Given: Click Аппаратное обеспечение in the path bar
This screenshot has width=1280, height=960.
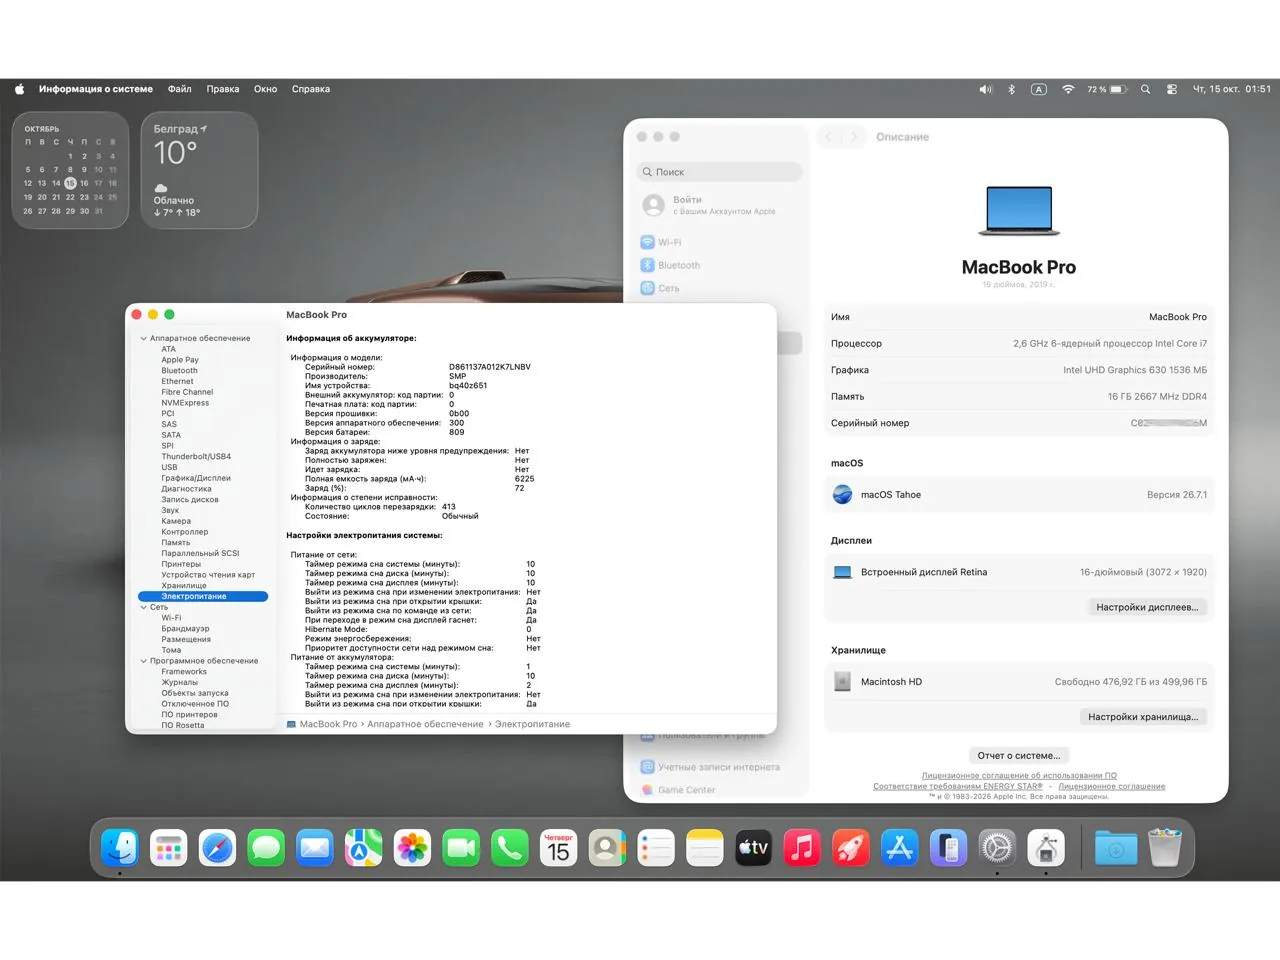Looking at the screenshot, I should [425, 724].
